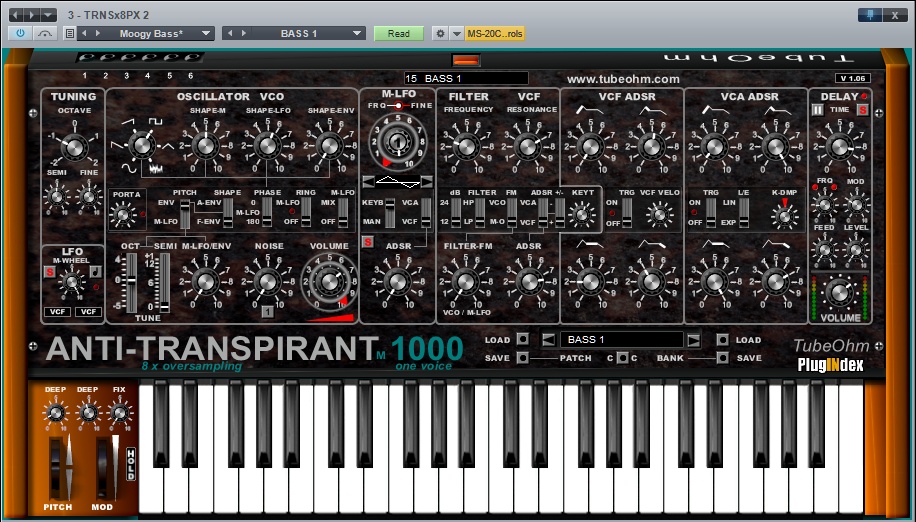Click the pause icon in the Delay section
This screenshot has height=522, width=916.
[817, 109]
